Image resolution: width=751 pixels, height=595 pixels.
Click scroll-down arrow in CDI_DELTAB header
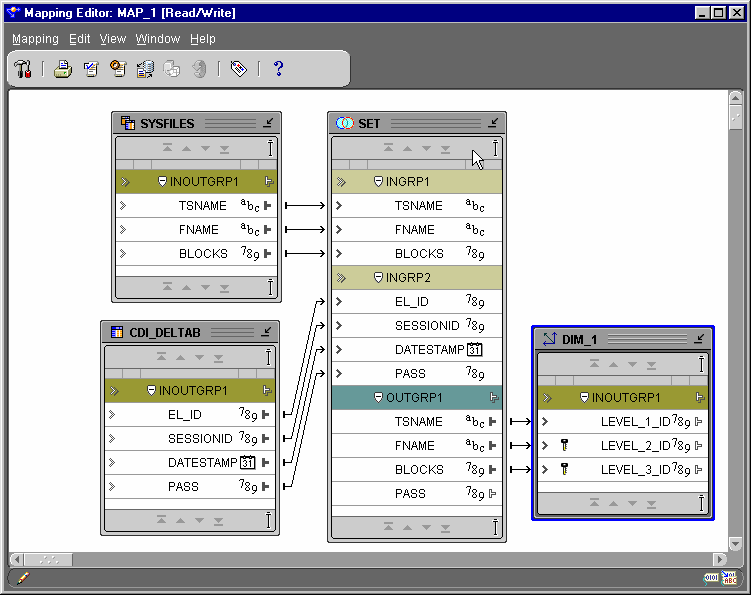200,357
